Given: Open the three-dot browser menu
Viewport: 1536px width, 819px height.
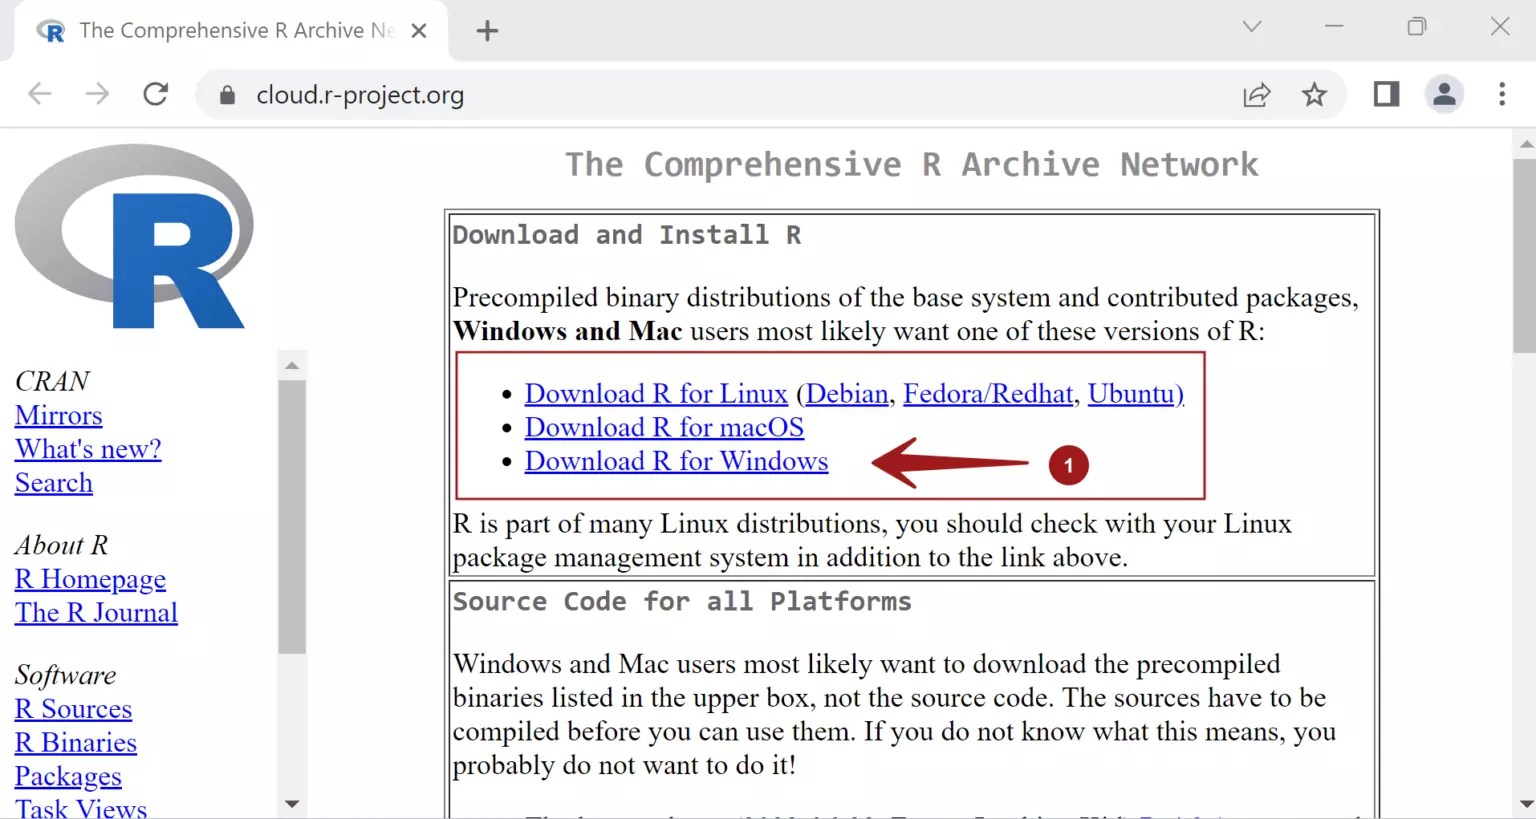Looking at the screenshot, I should coord(1502,94).
